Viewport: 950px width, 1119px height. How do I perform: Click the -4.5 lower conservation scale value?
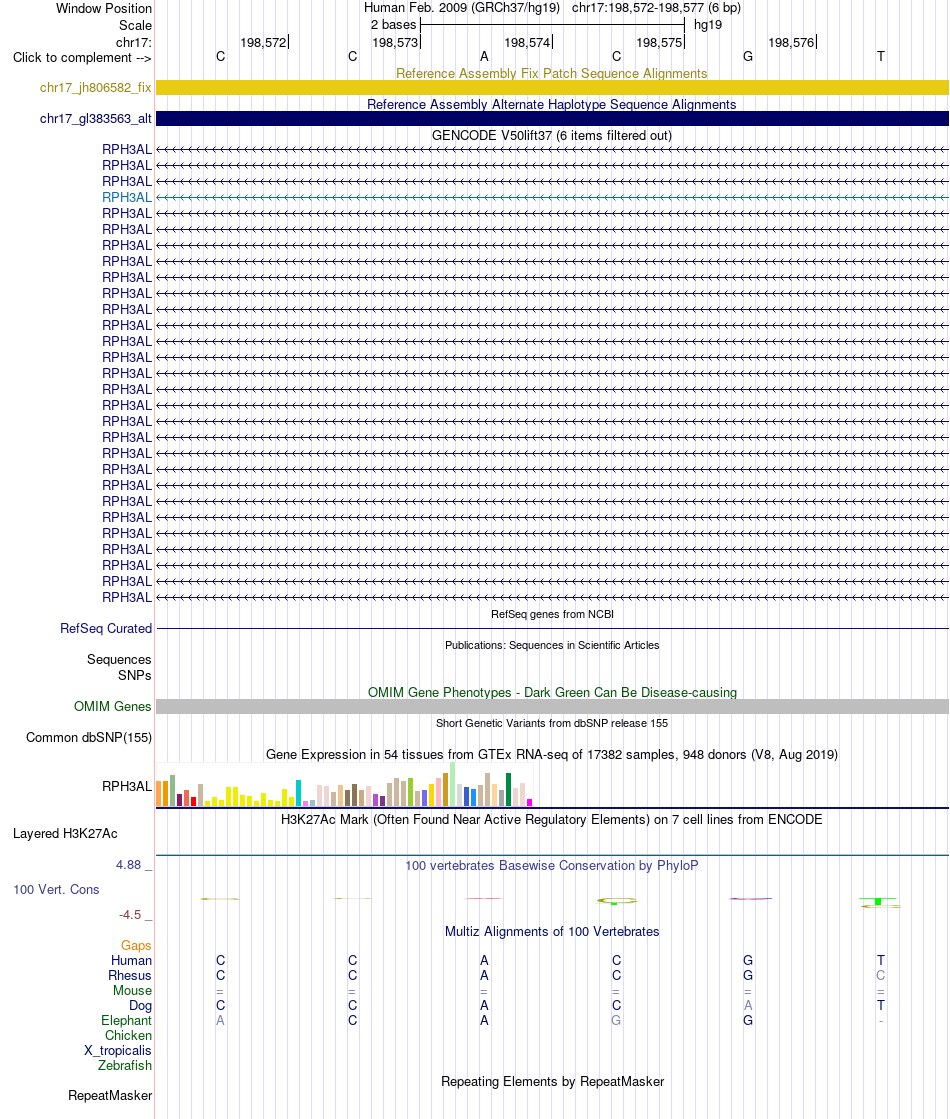point(130,914)
